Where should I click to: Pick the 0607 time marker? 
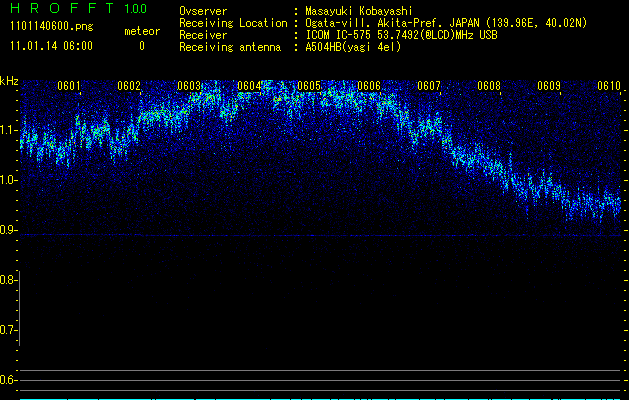[429, 86]
